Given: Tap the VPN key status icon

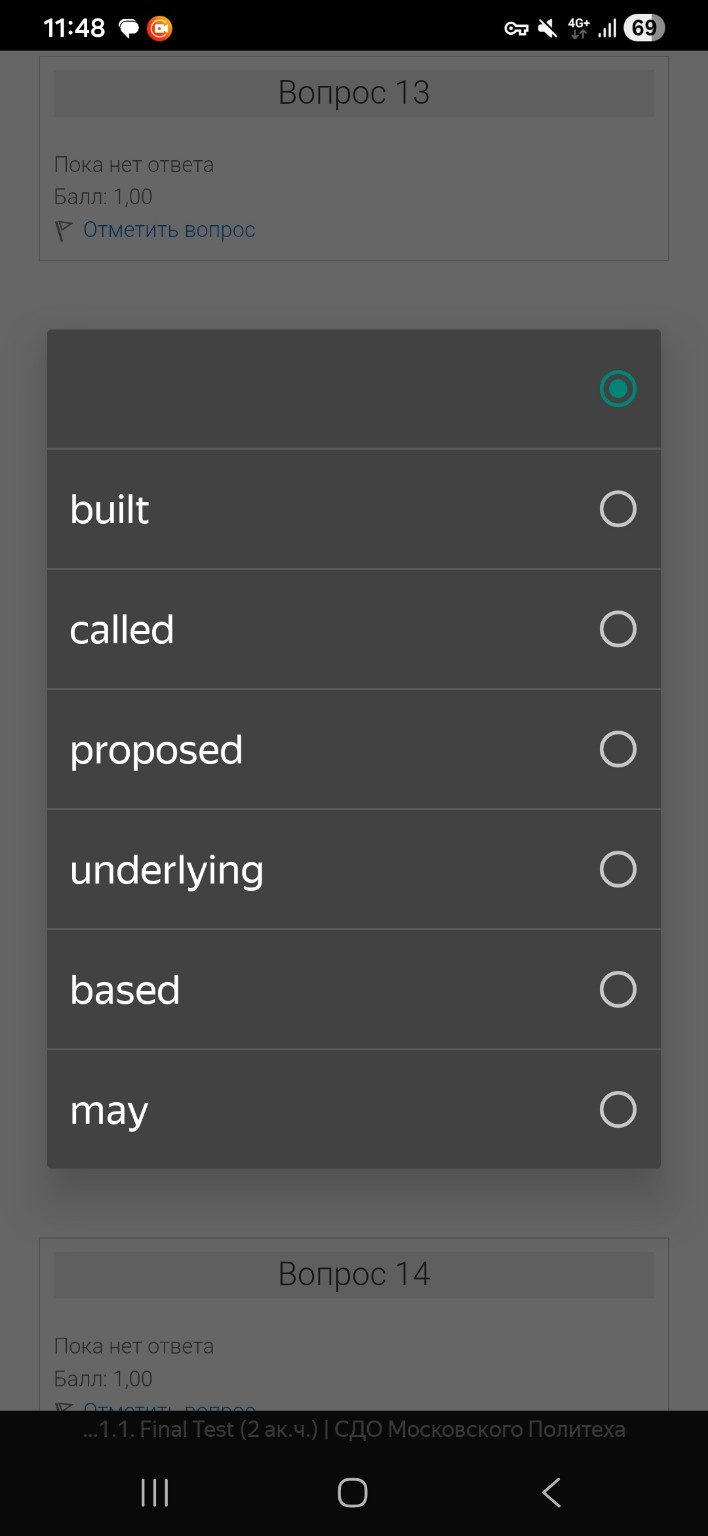Looking at the screenshot, I should (x=516, y=28).
